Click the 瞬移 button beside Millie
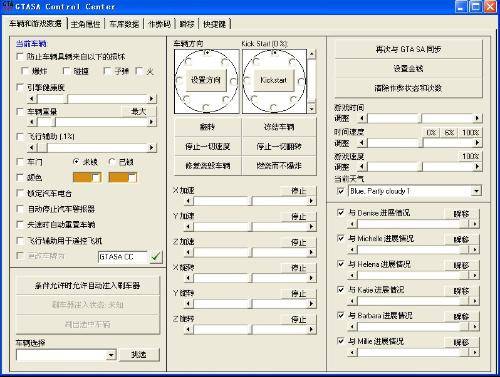The image size is (500, 377). pyautogui.click(x=462, y=342)
